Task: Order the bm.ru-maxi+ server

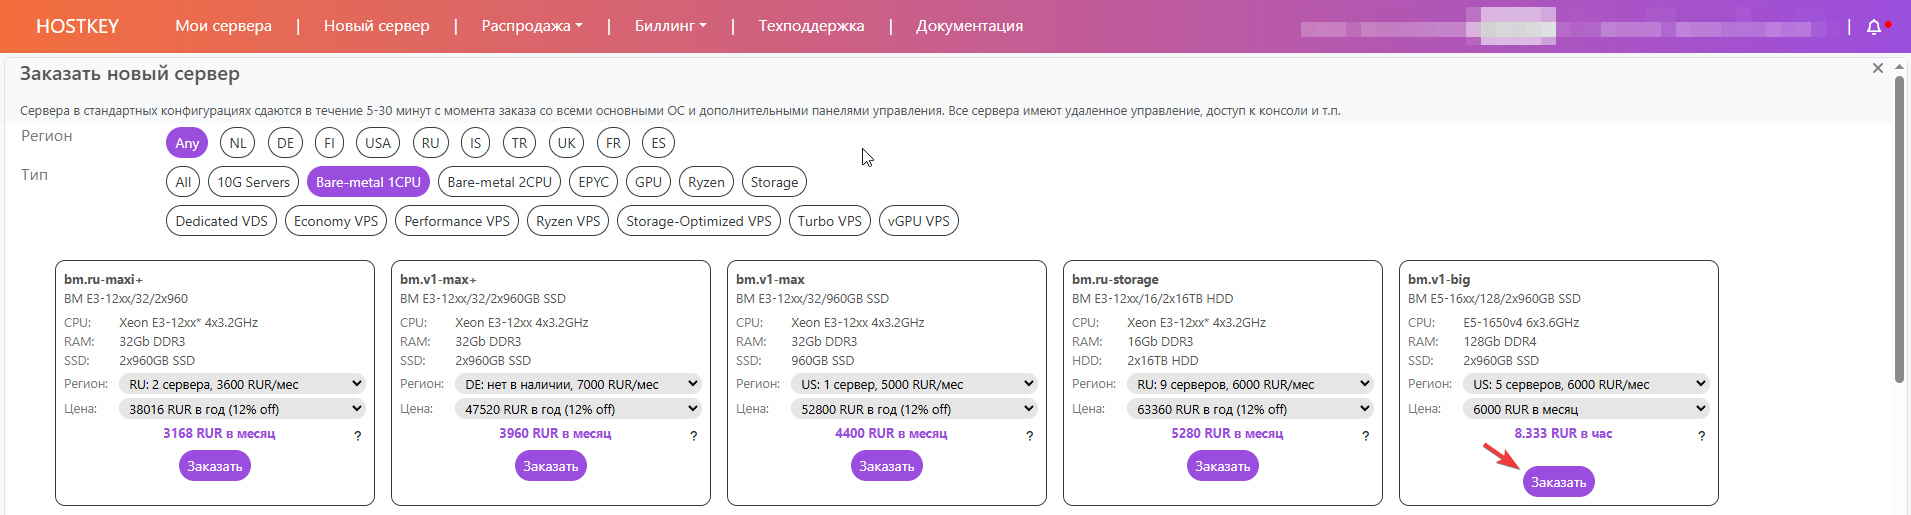Action: [x=215, y=466]
